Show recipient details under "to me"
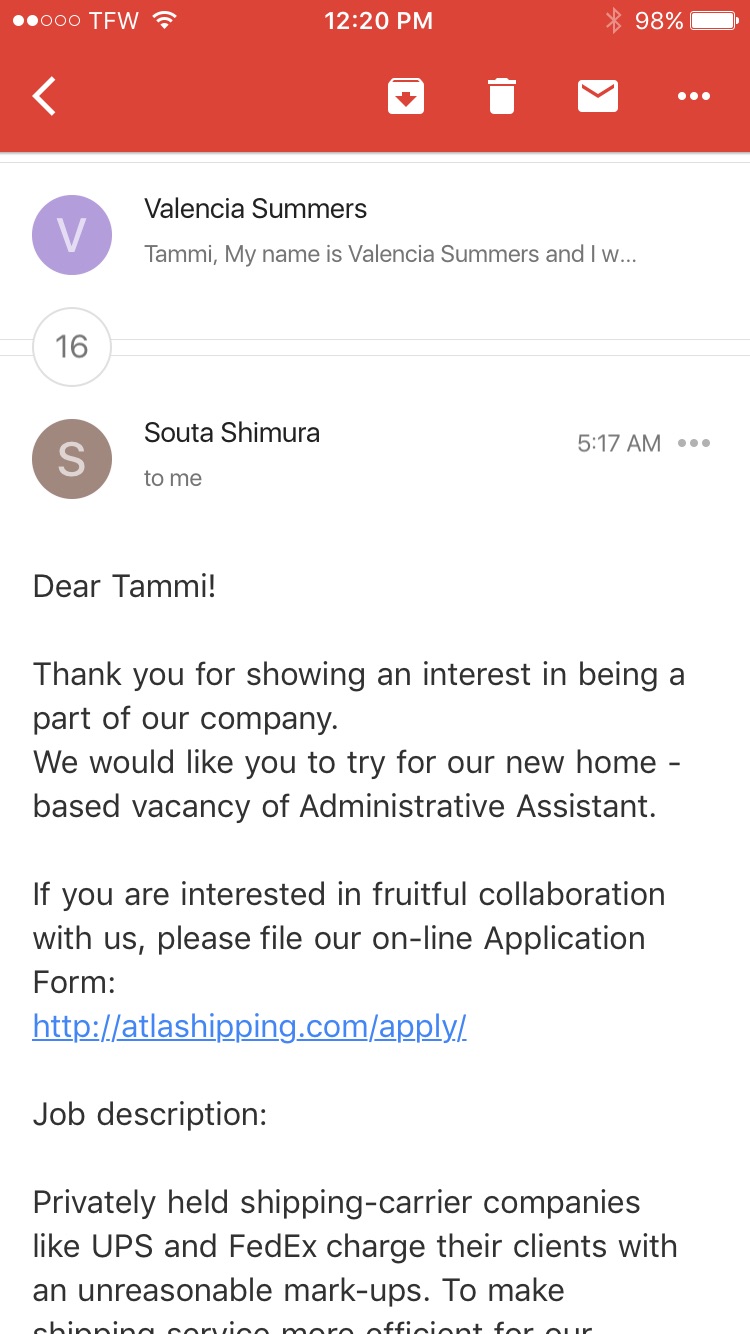The image size is (750, 1334). (173, 479)
